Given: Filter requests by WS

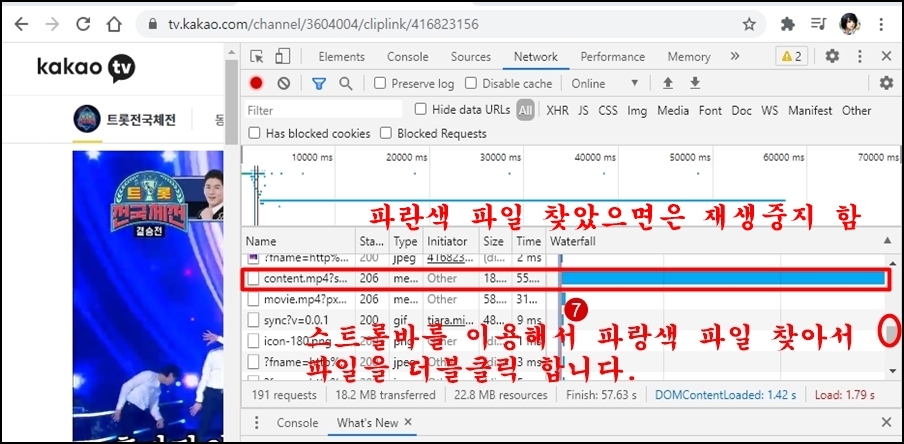Looking at the screenshot, I should point(770,110).
